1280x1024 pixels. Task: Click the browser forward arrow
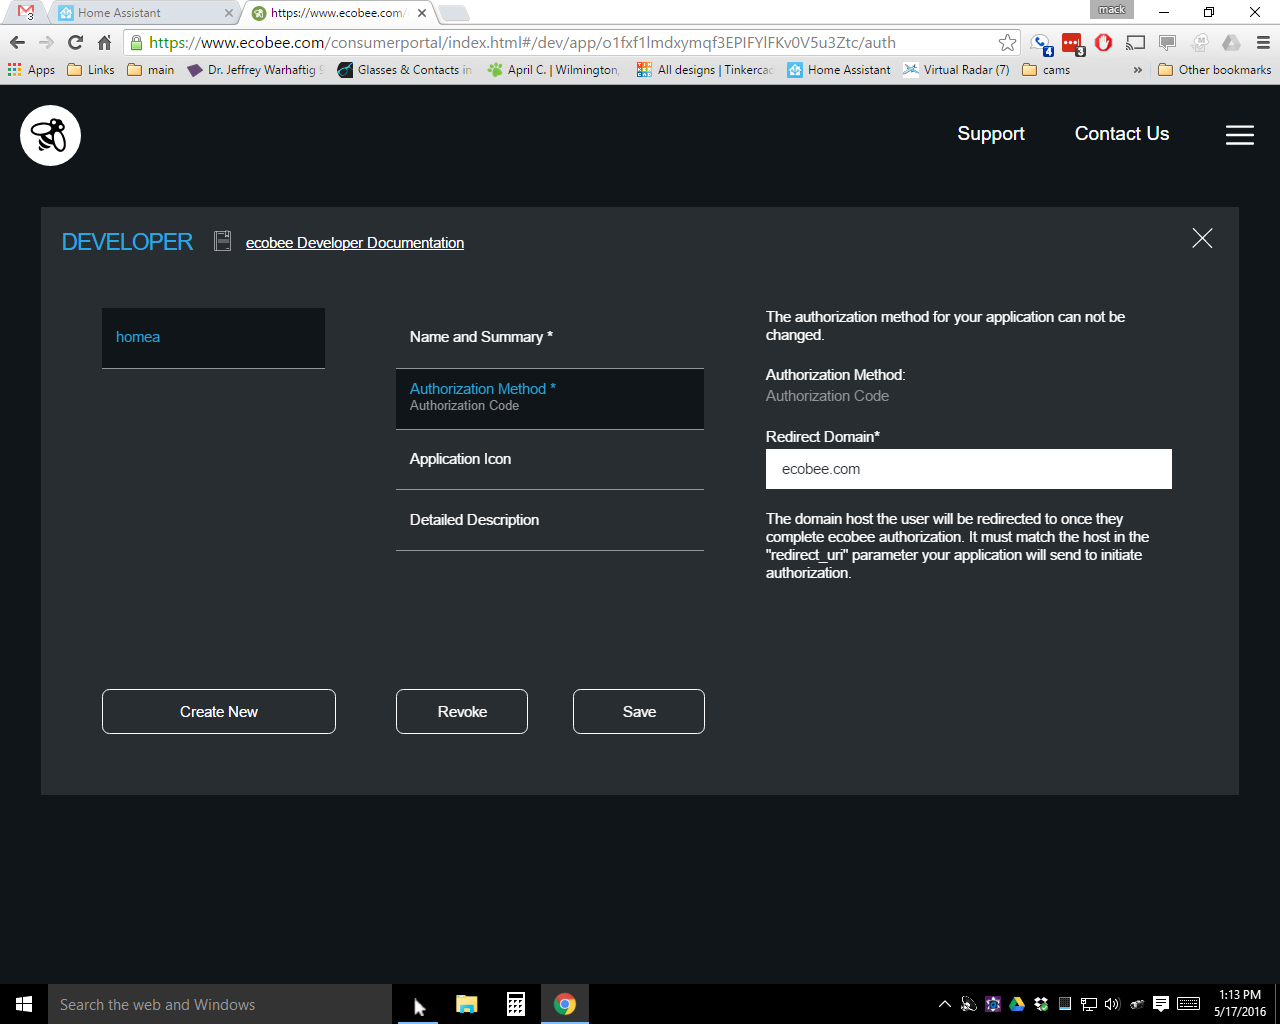46,42
